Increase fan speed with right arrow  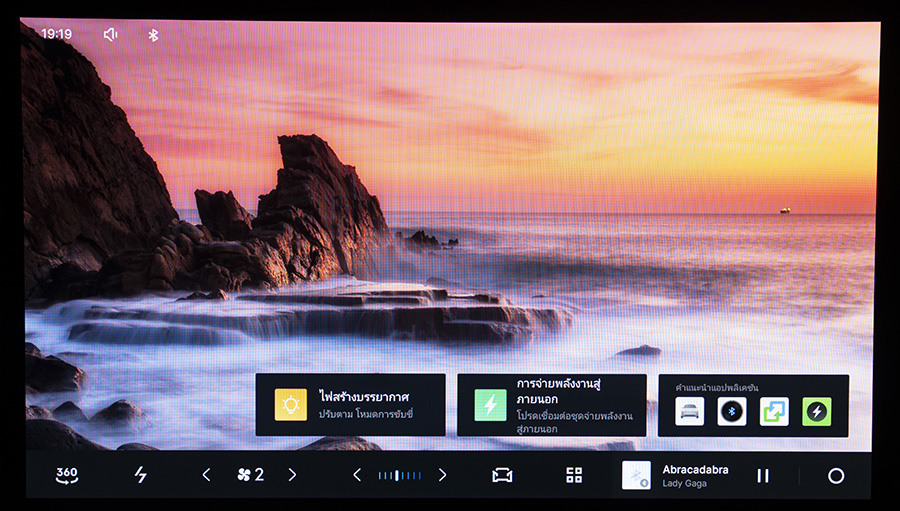(292, 475)
